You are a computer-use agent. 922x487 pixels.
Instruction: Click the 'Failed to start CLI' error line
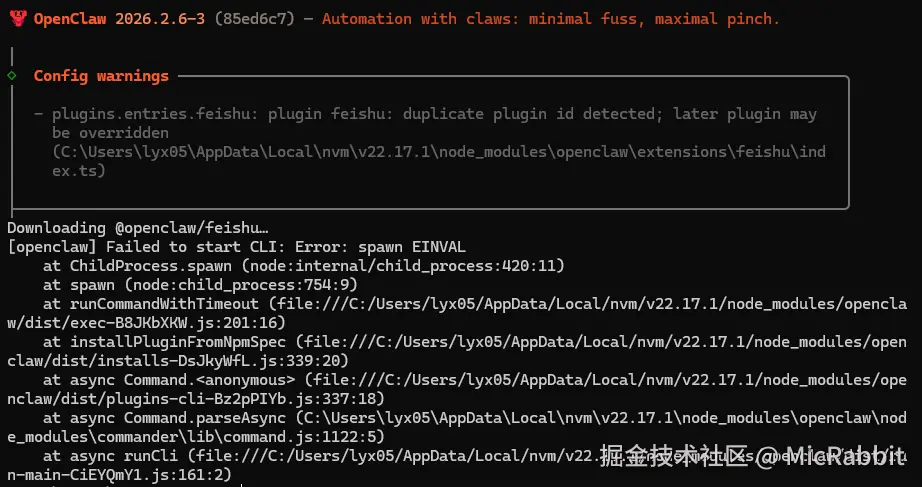click(x=236, y=247)
